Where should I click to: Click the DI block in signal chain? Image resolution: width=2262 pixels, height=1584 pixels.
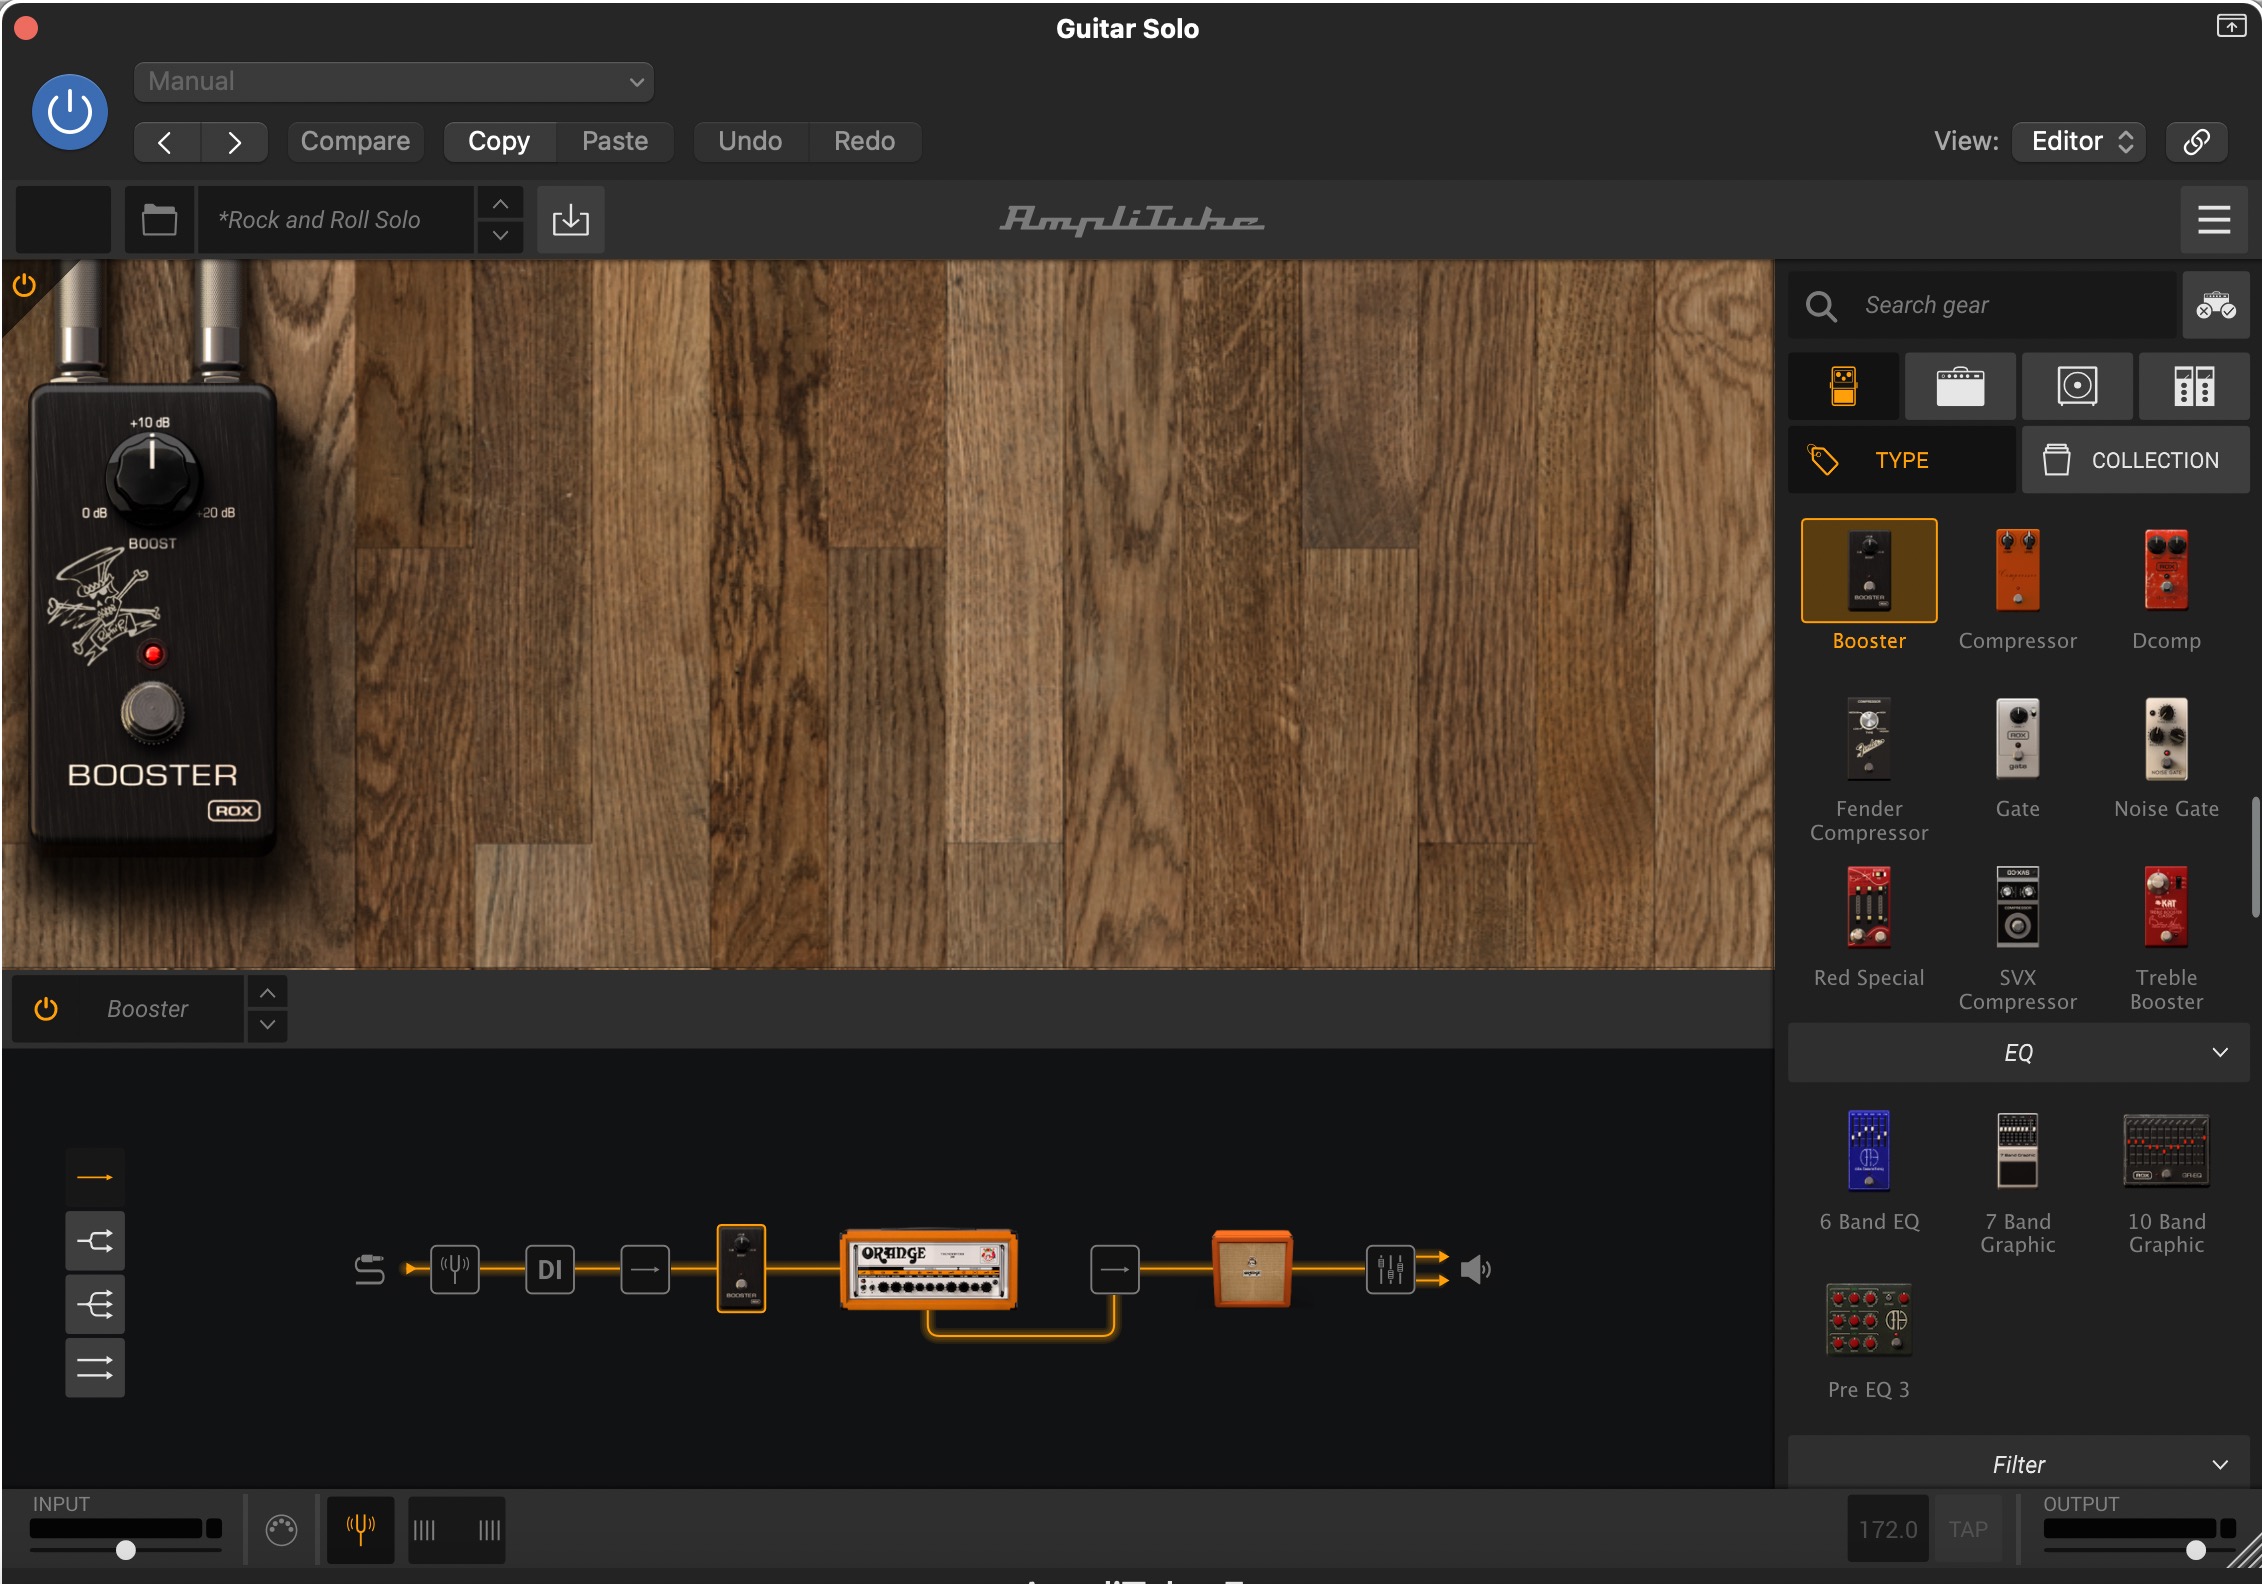[x=550, y=1269]
